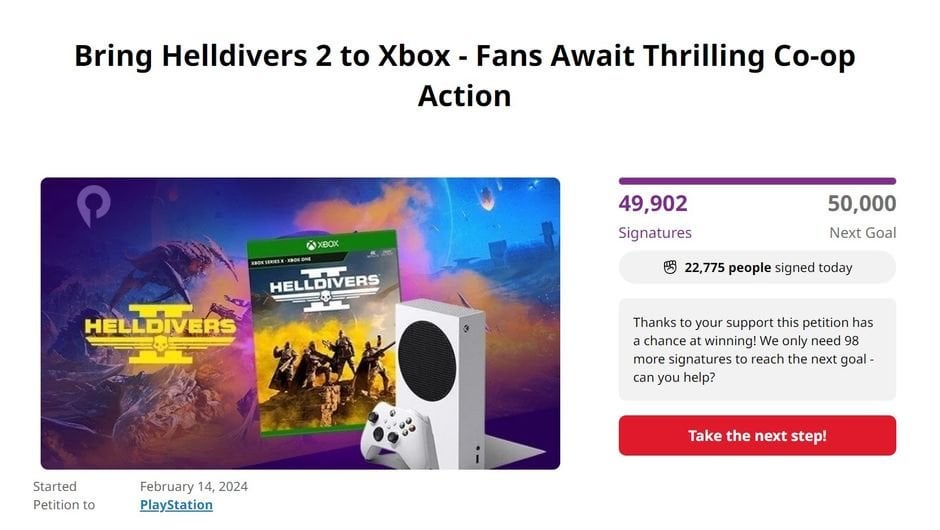Viewport: 940px width, 530px height.
Task: Click the "Take the next step!" button
Action: [x=757, y=436]
